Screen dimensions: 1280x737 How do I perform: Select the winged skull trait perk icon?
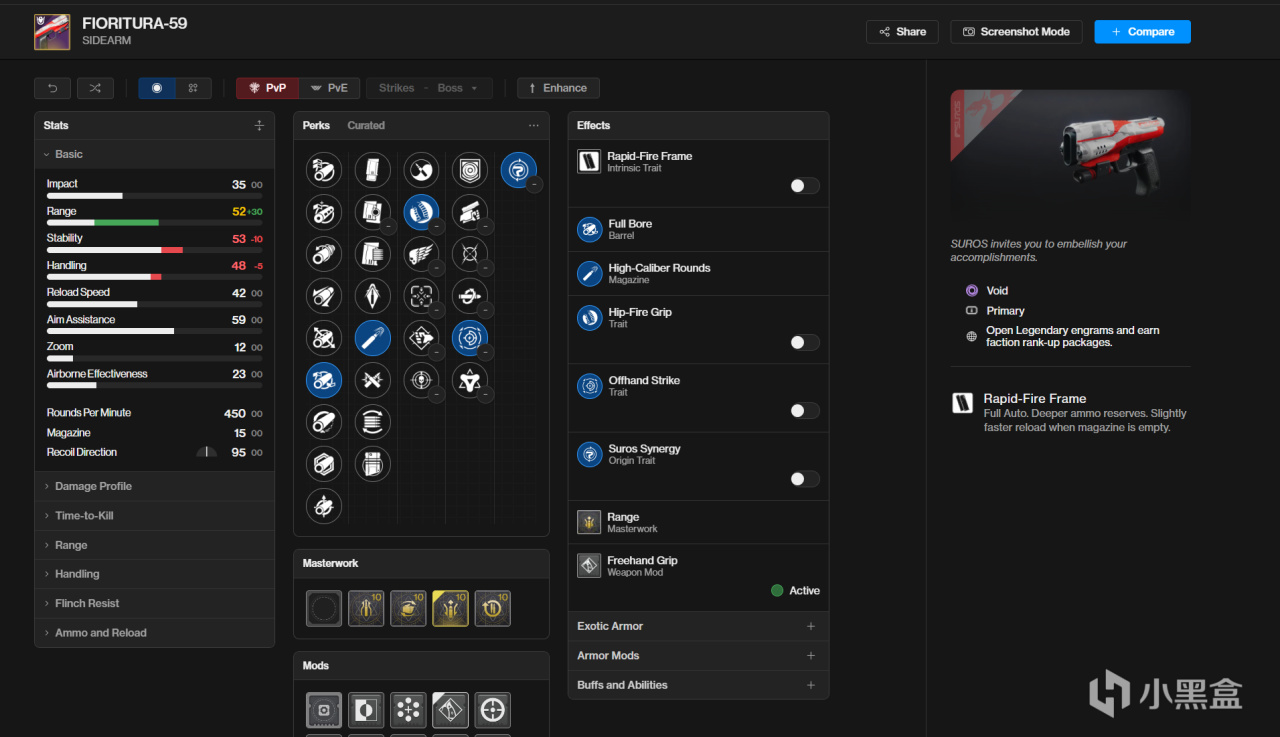tap(421, 254)
